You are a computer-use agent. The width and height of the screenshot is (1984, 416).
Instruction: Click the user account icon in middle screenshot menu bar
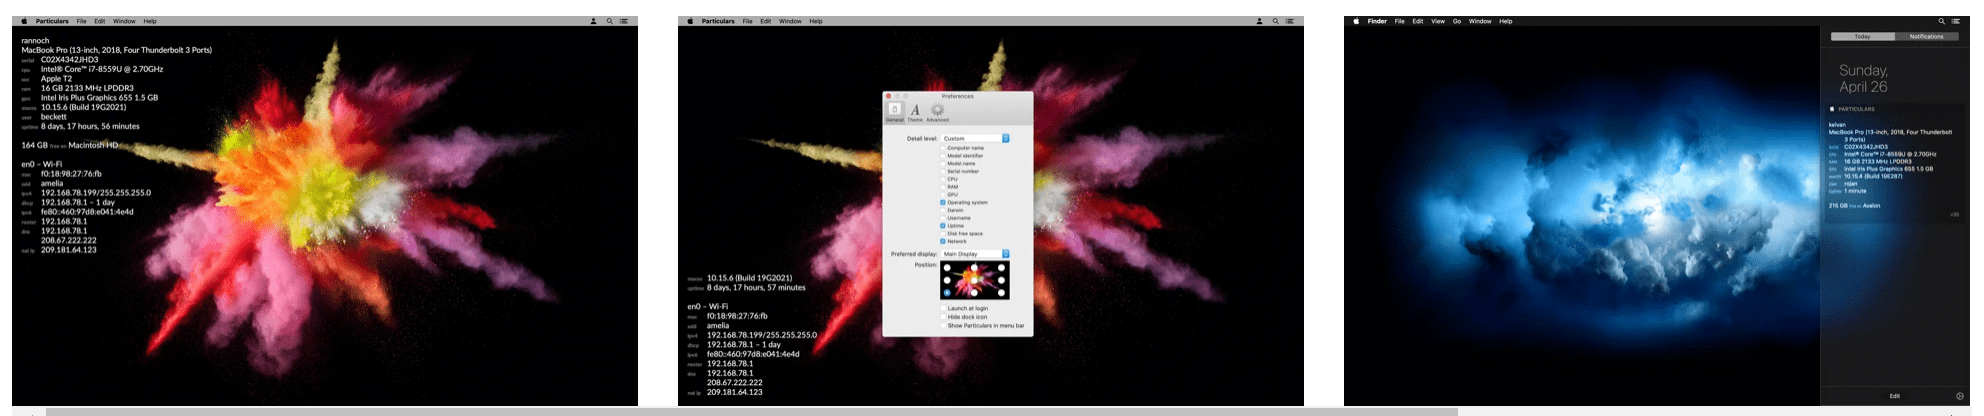click(1259, 21)
